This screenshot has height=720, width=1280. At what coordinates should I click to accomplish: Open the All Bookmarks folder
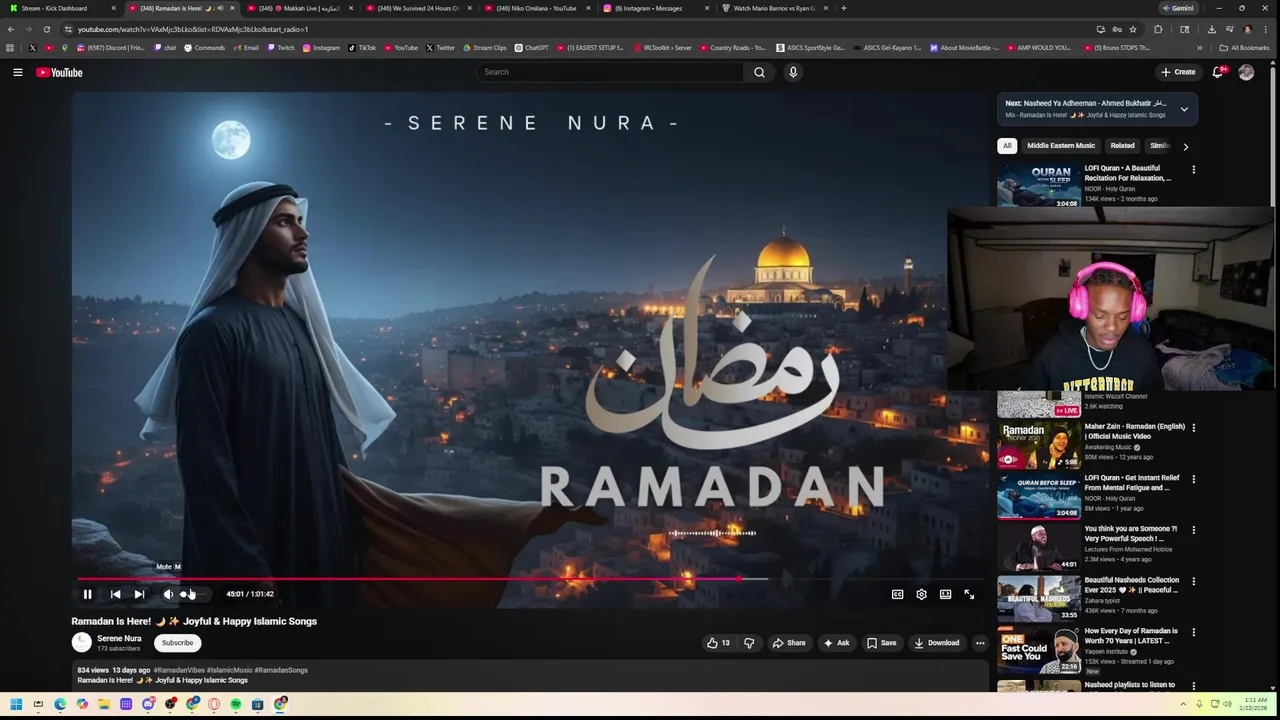click(x=1244, y=47)
